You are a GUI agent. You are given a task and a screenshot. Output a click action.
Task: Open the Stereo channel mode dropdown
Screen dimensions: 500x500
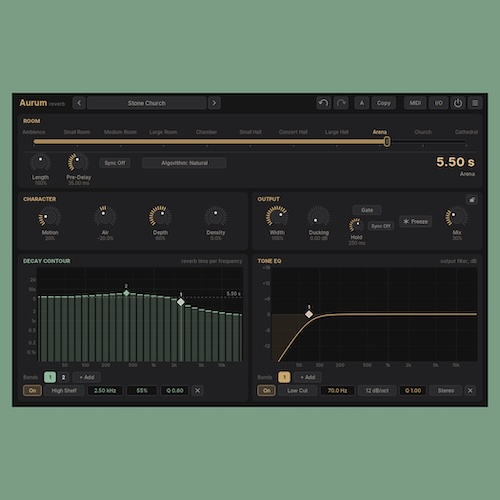(x=446, y=390)
